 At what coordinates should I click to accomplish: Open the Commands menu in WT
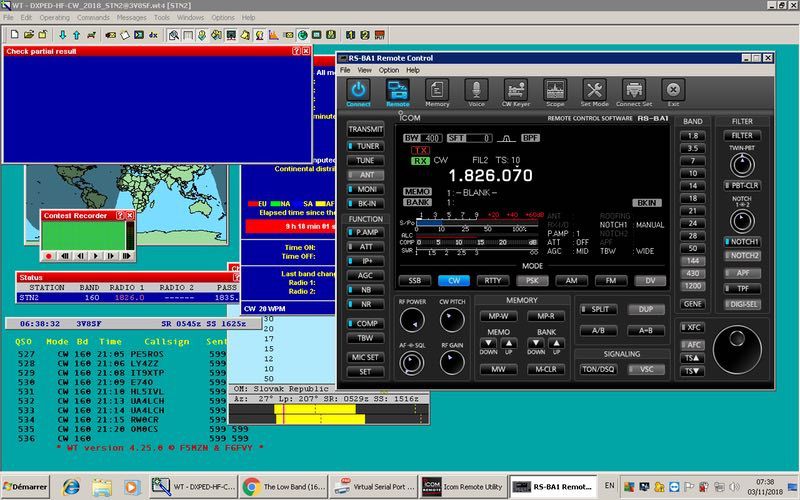pos(93,17)
